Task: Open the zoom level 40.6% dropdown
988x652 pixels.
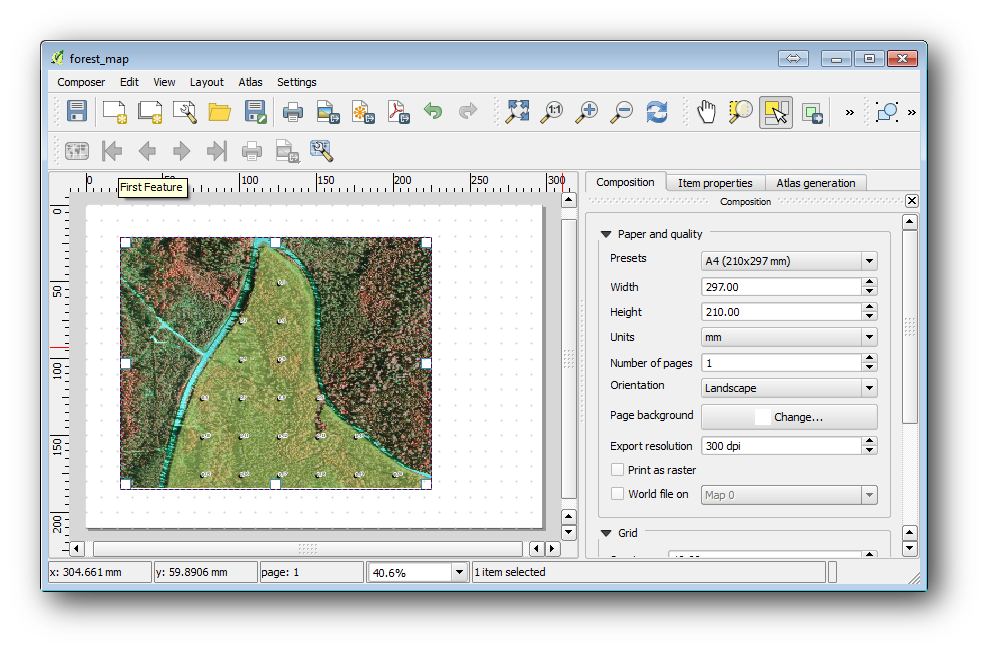Action: point(460,572)
